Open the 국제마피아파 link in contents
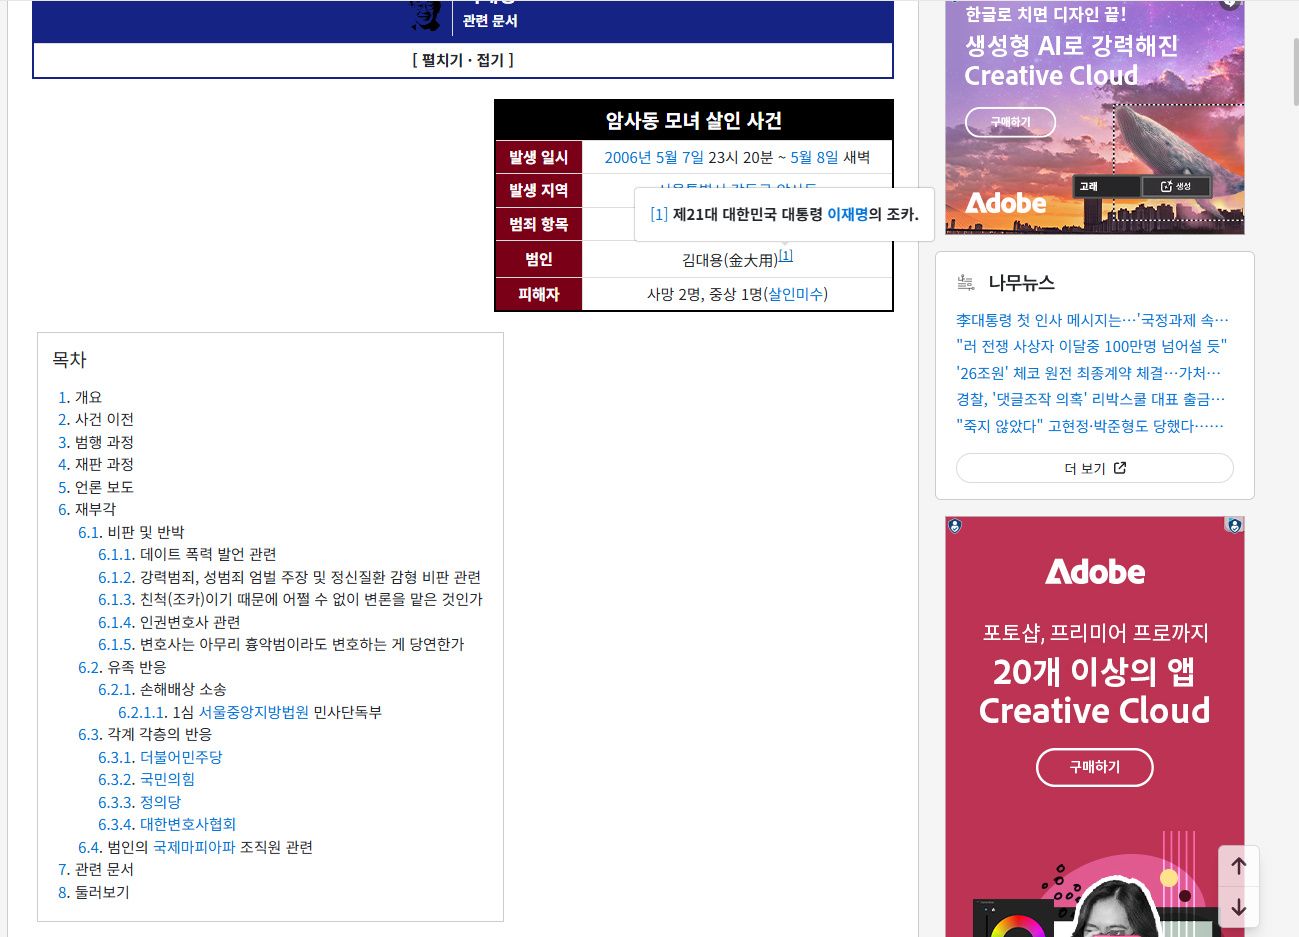 [x=194, y=847]
